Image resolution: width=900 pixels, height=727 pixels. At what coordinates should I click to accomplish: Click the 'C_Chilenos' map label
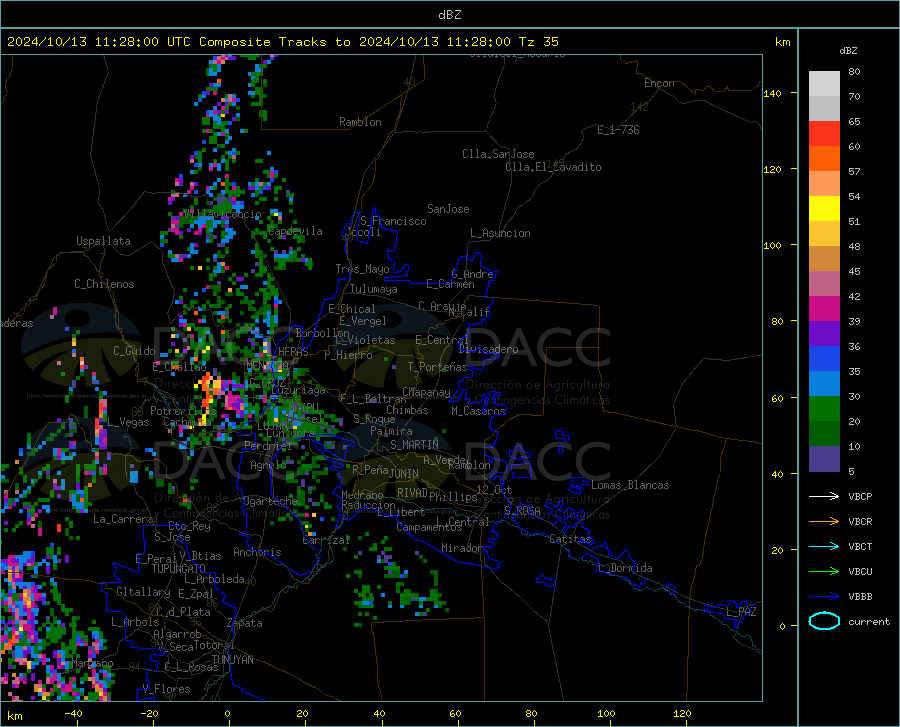point(104,284)
